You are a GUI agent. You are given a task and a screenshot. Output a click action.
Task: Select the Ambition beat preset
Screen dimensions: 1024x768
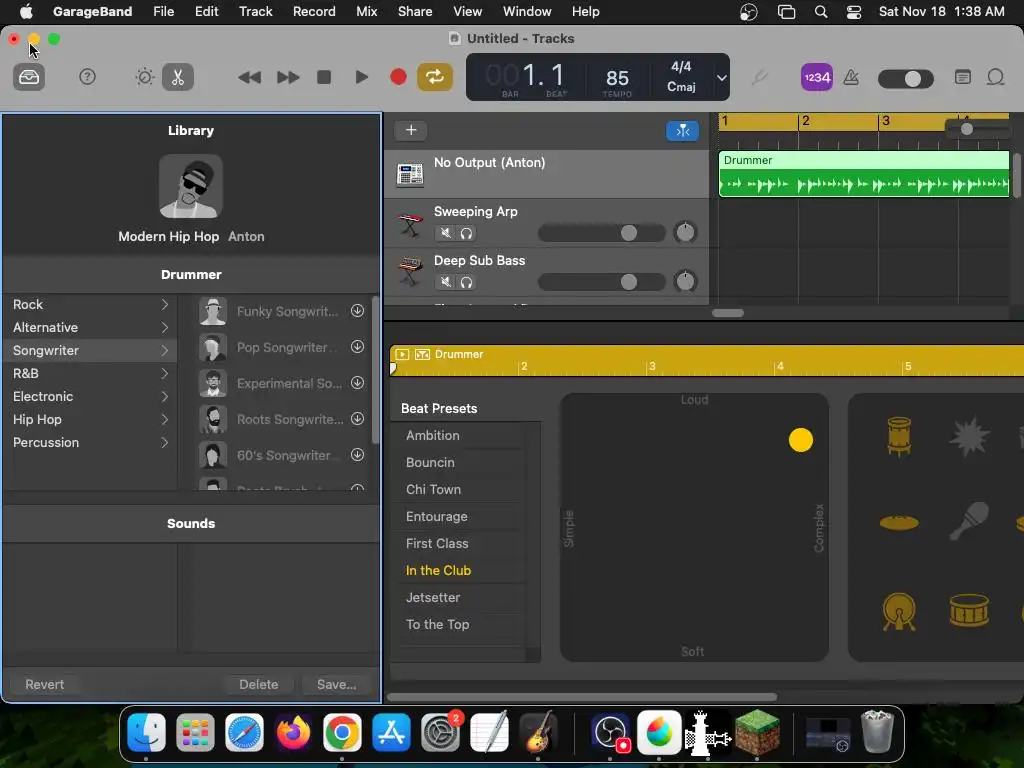pos(433,436)
